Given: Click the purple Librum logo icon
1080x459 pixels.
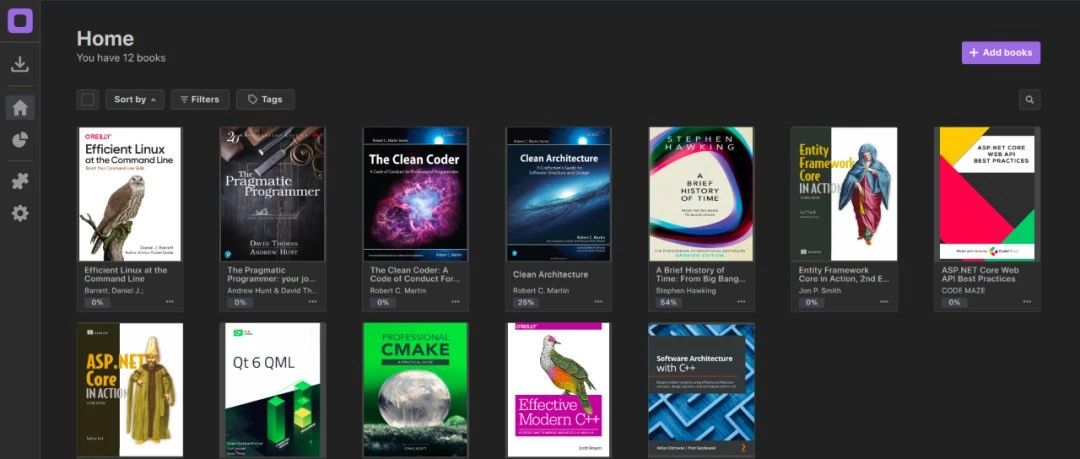Looking at the screenshot, I should 20,21.
